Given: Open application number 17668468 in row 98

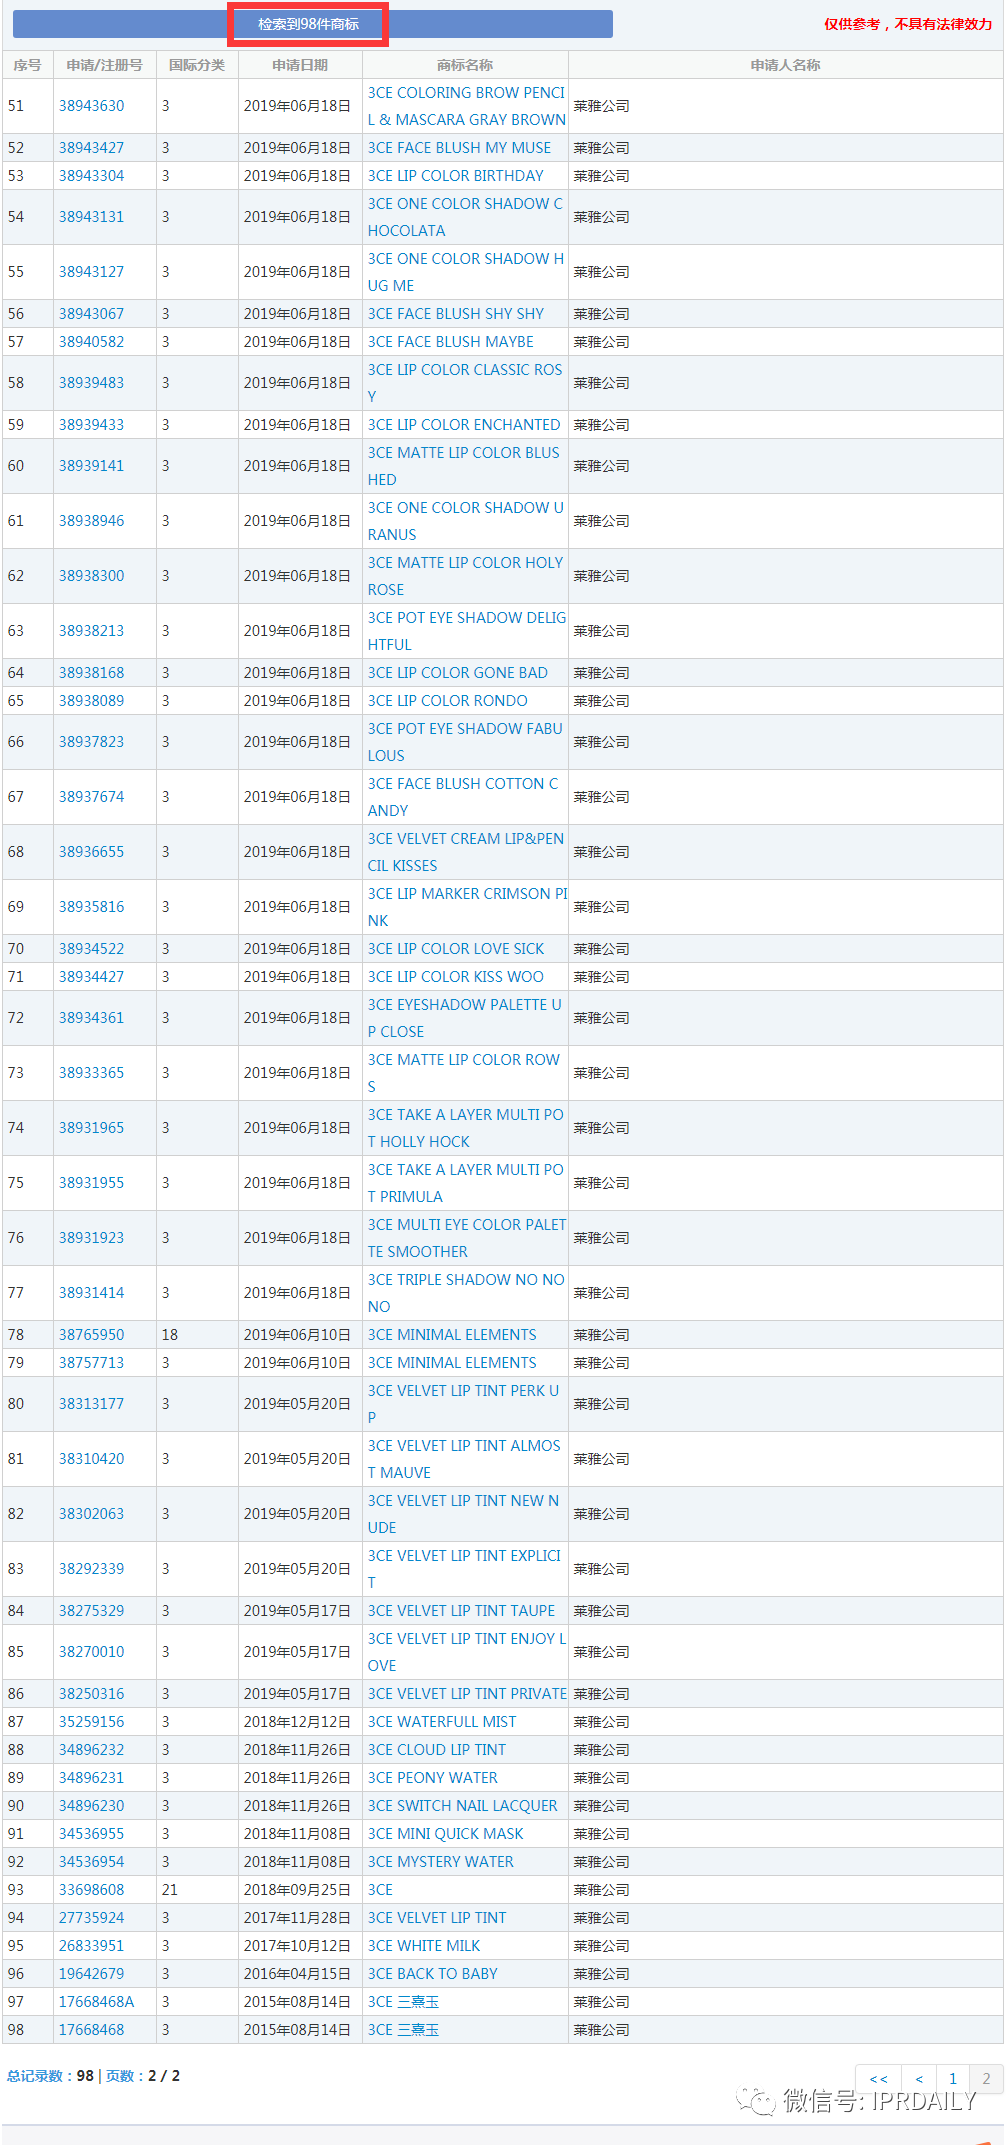Looking at the screenshot, I should point(92,2030).
